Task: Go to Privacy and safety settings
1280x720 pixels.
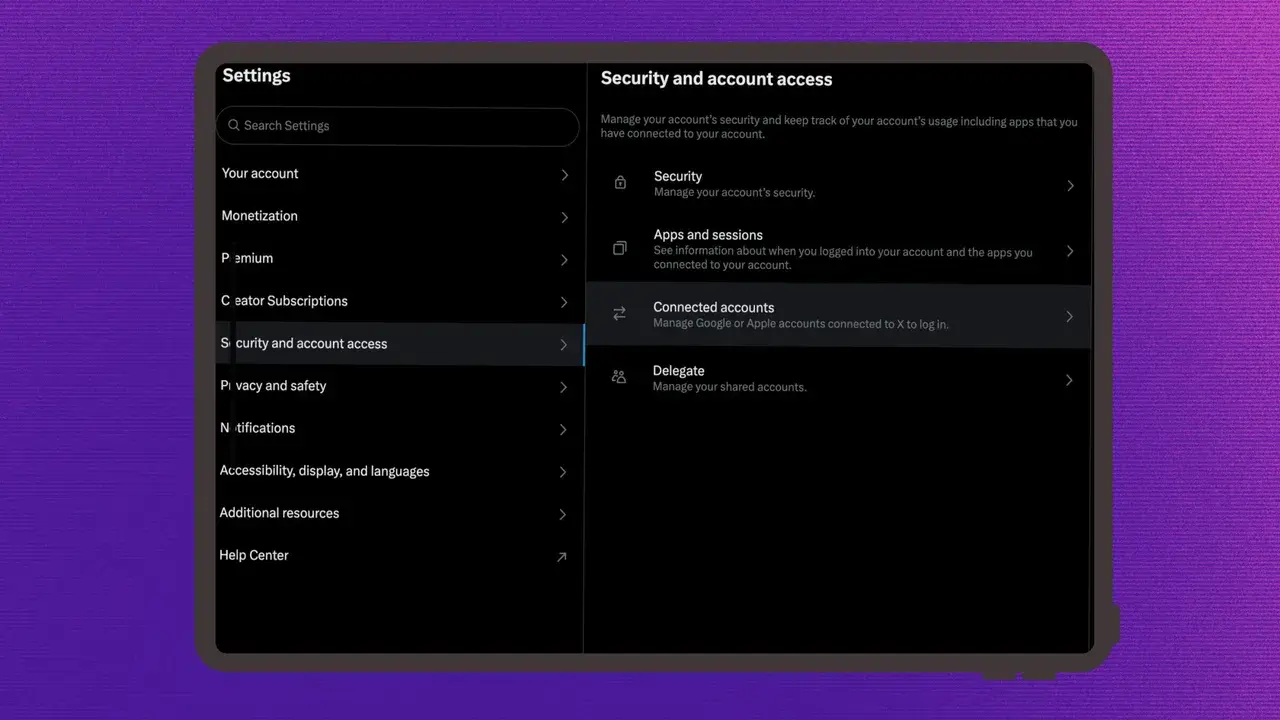Action: click(x=274, y=386)
